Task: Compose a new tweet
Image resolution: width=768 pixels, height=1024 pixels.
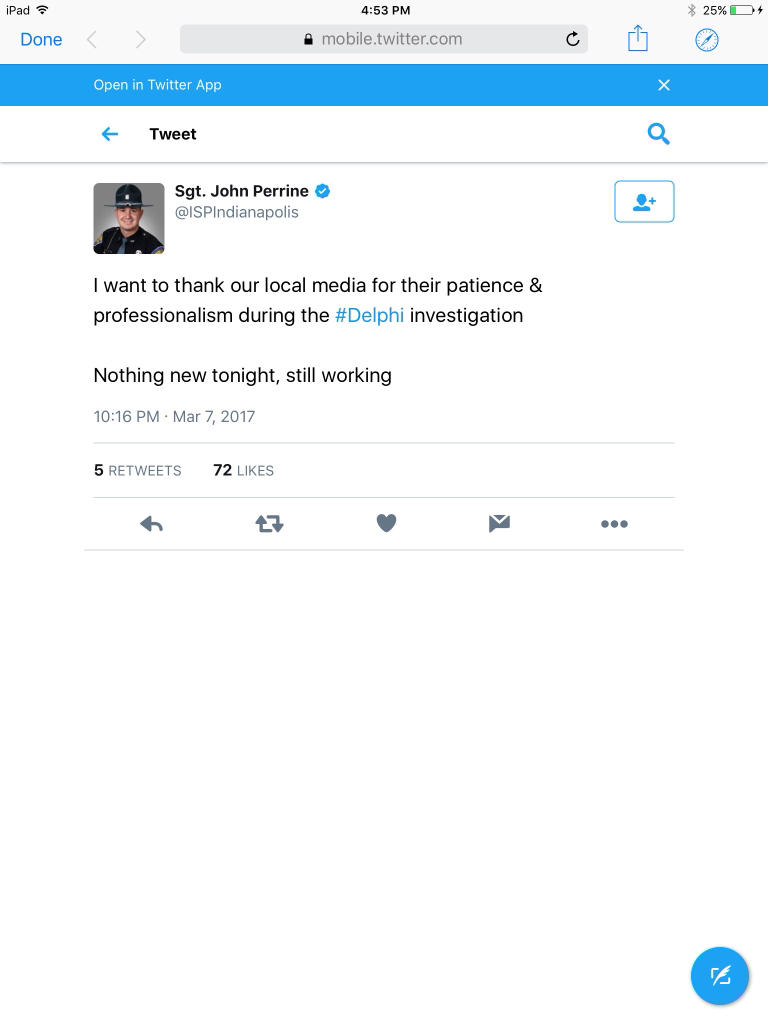Action: click(x=720, y=975)
